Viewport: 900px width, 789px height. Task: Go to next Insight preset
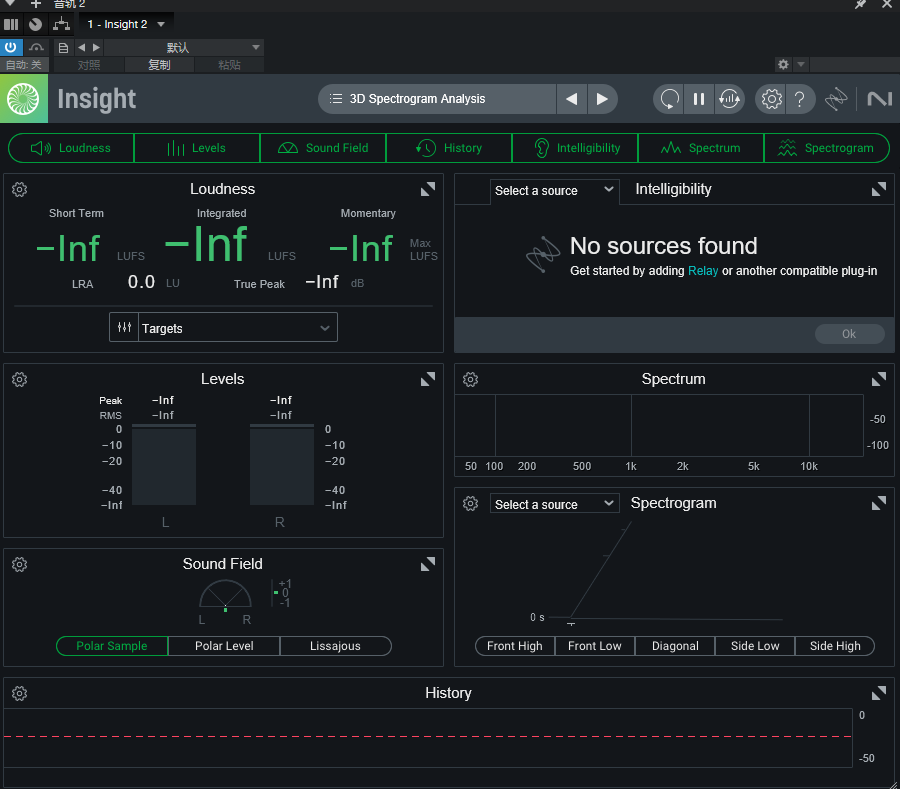pos(602,99)
